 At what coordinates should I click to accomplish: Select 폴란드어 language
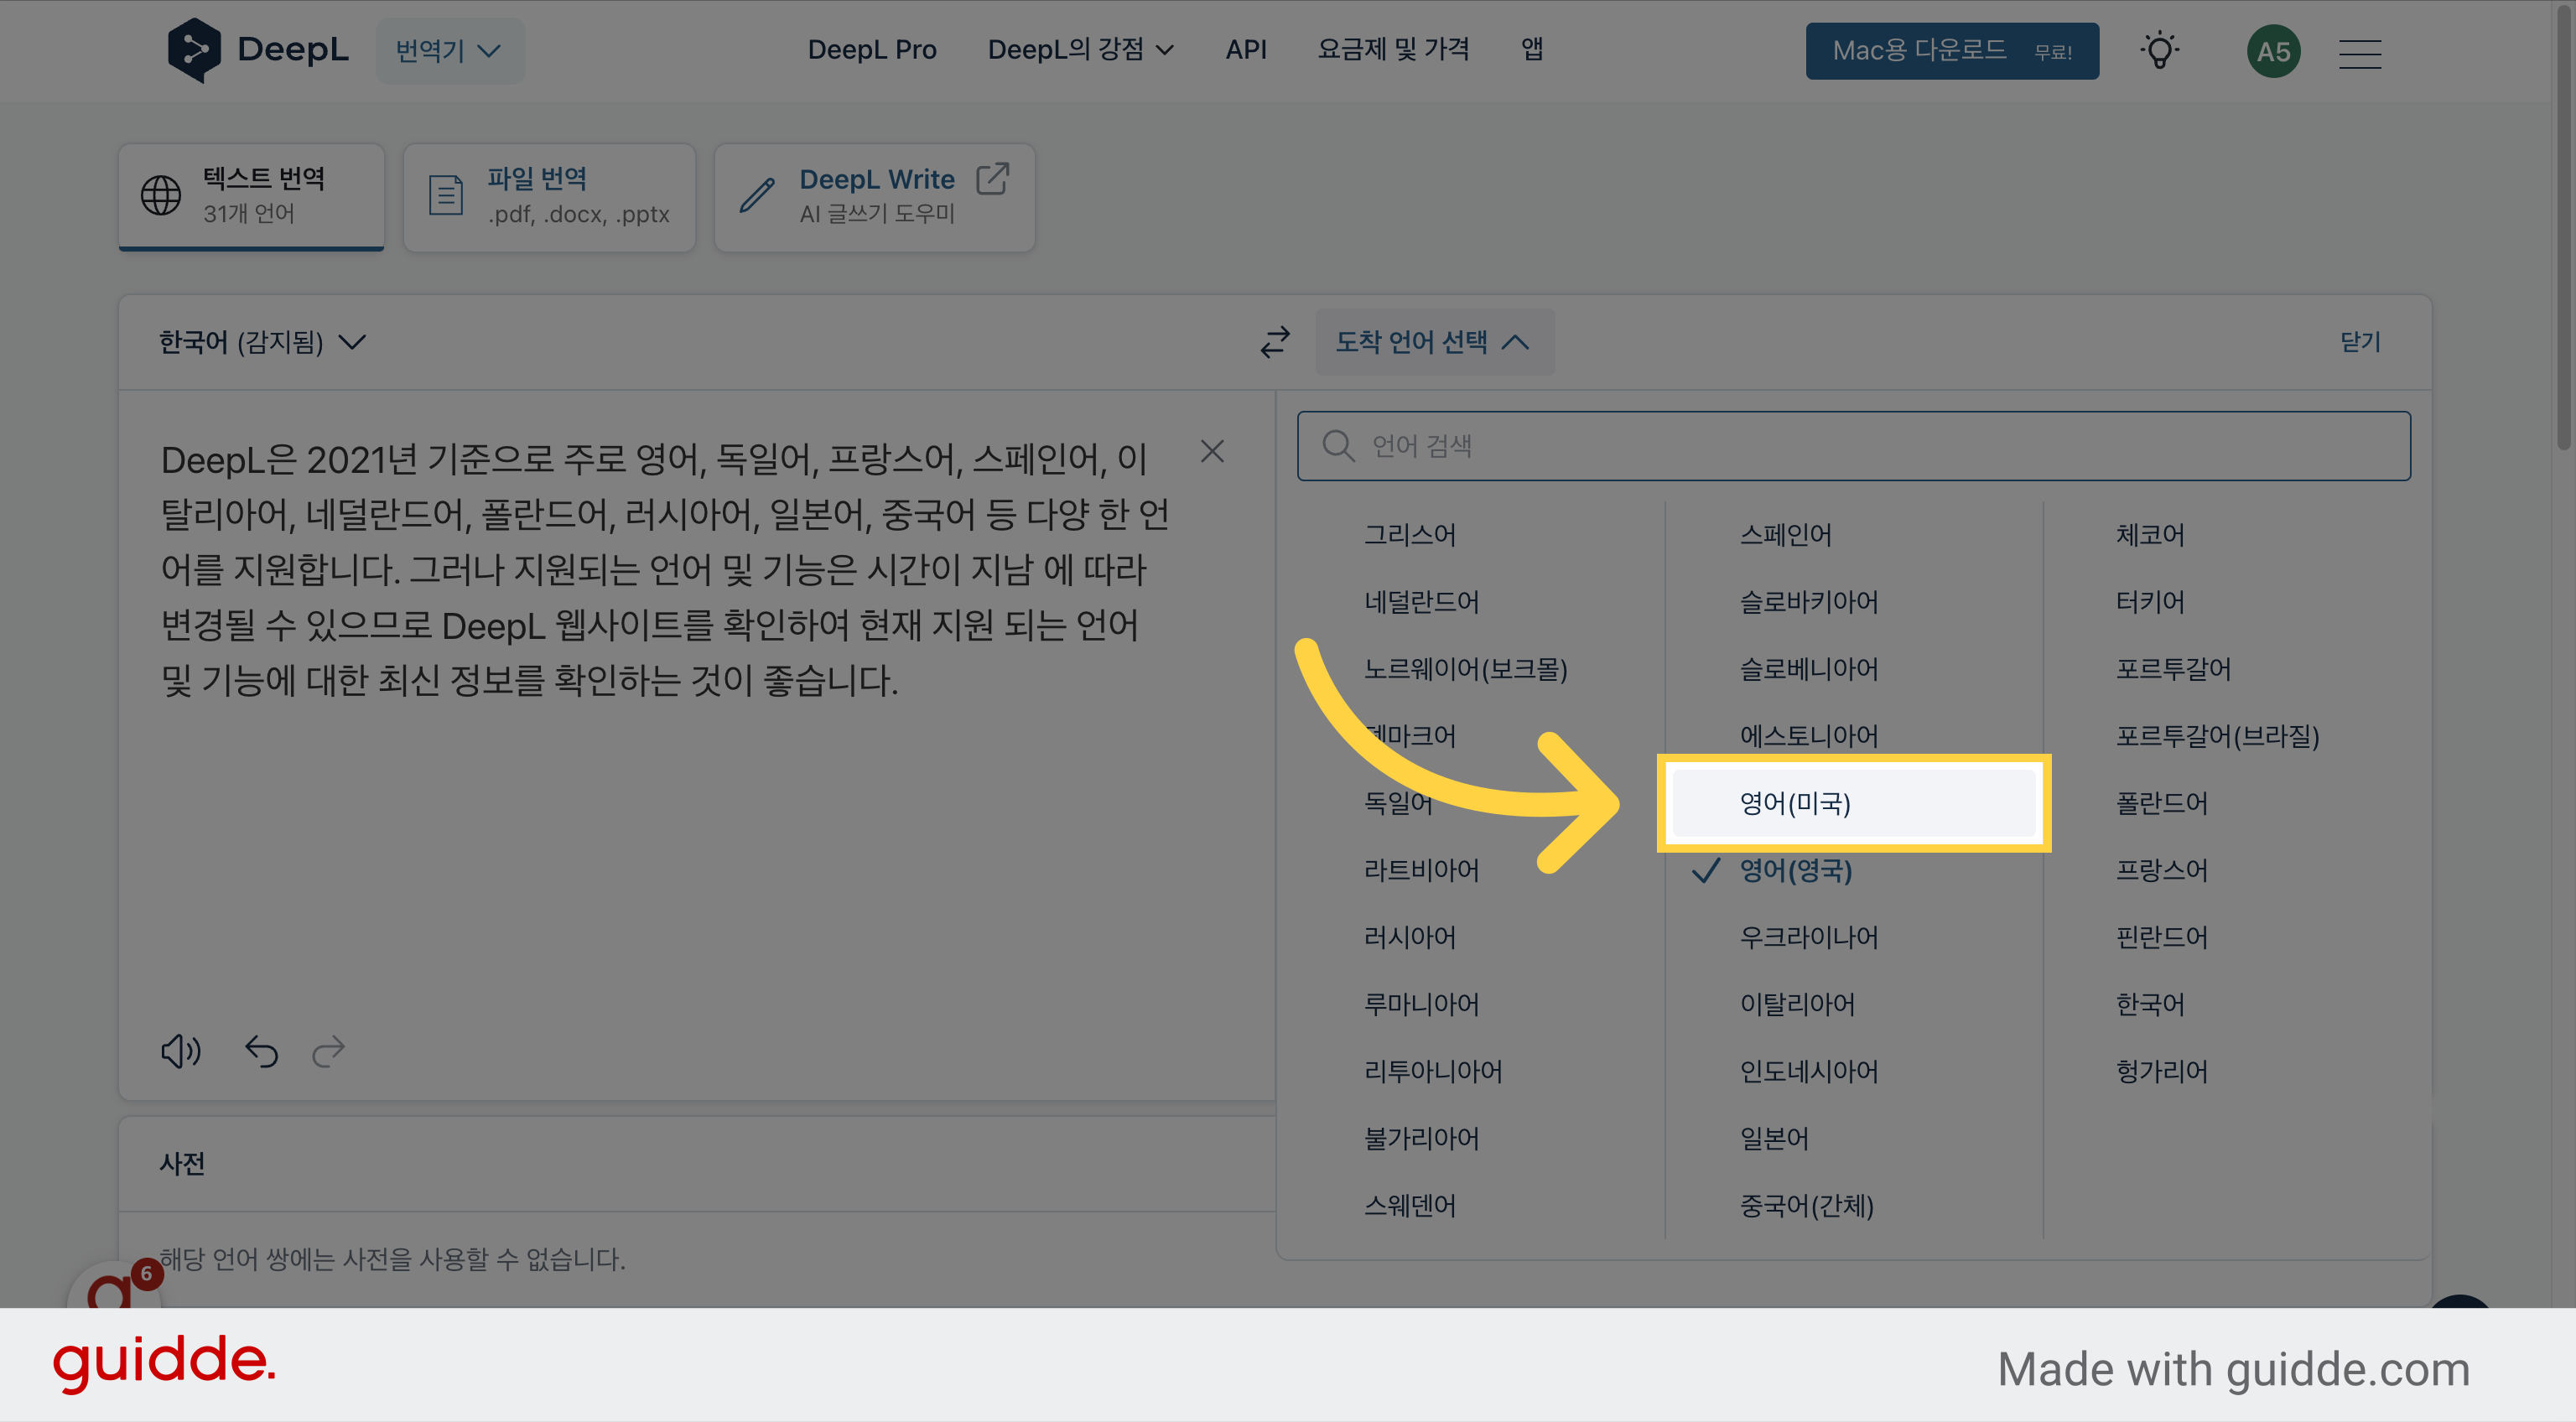[x=2161, y=802]
